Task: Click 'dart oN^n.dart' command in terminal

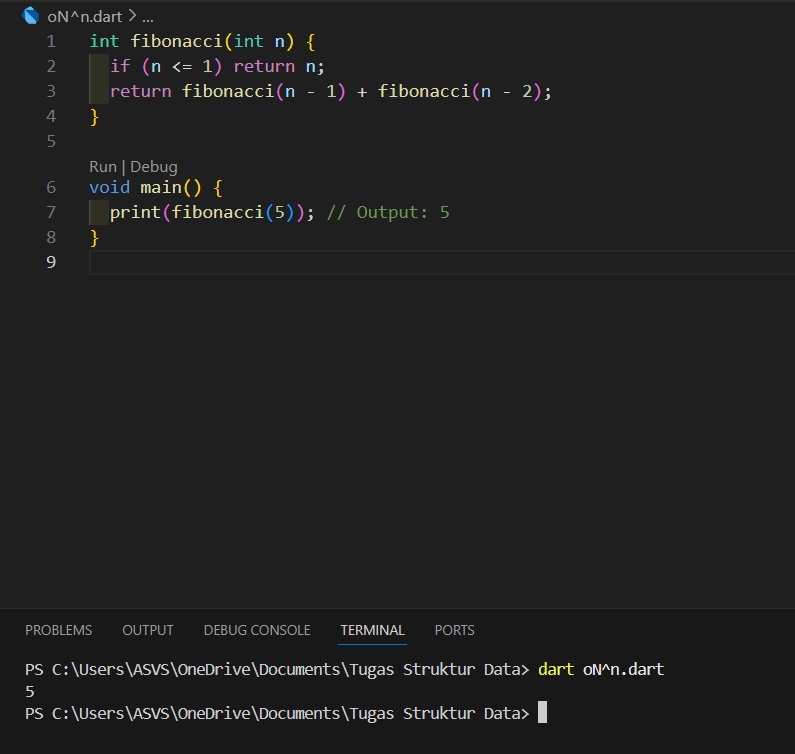Action: click(x=601, y=669)
